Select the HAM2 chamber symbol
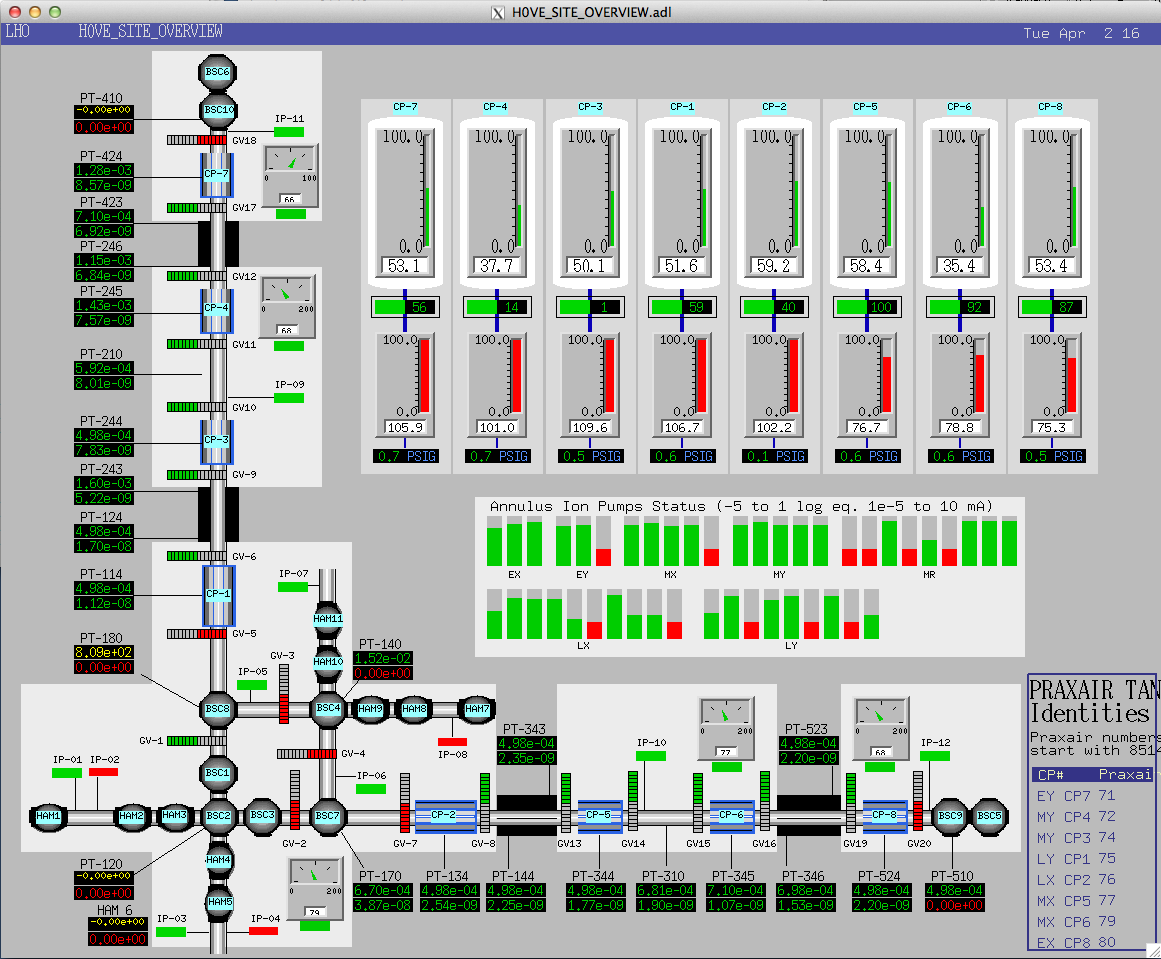Image resolution: width=1161 pixels, height=959 pixels. click(131, 816)
